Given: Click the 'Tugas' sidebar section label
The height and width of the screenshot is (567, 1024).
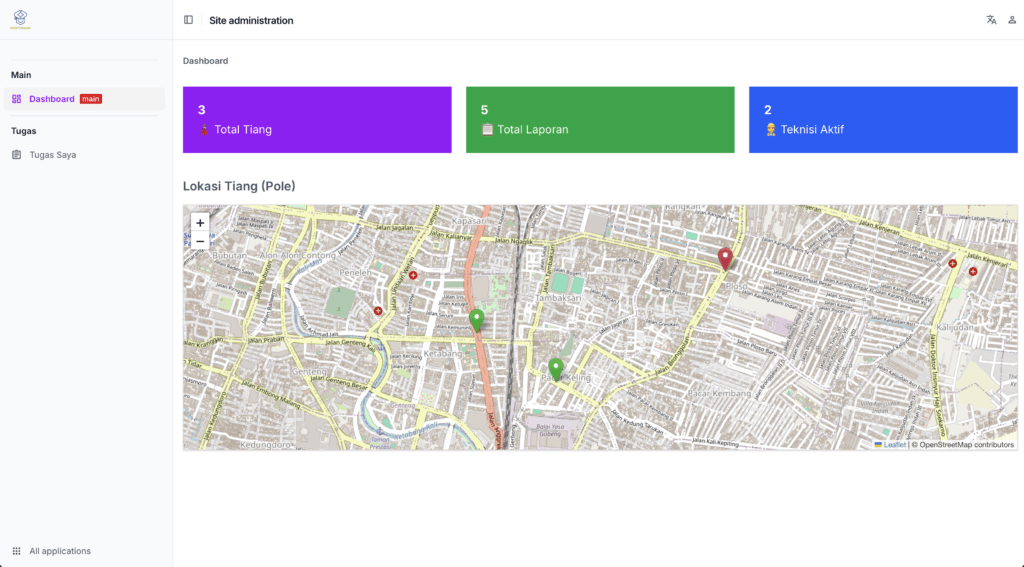Looking at the screenshot, I should click(x=24, y=131).
